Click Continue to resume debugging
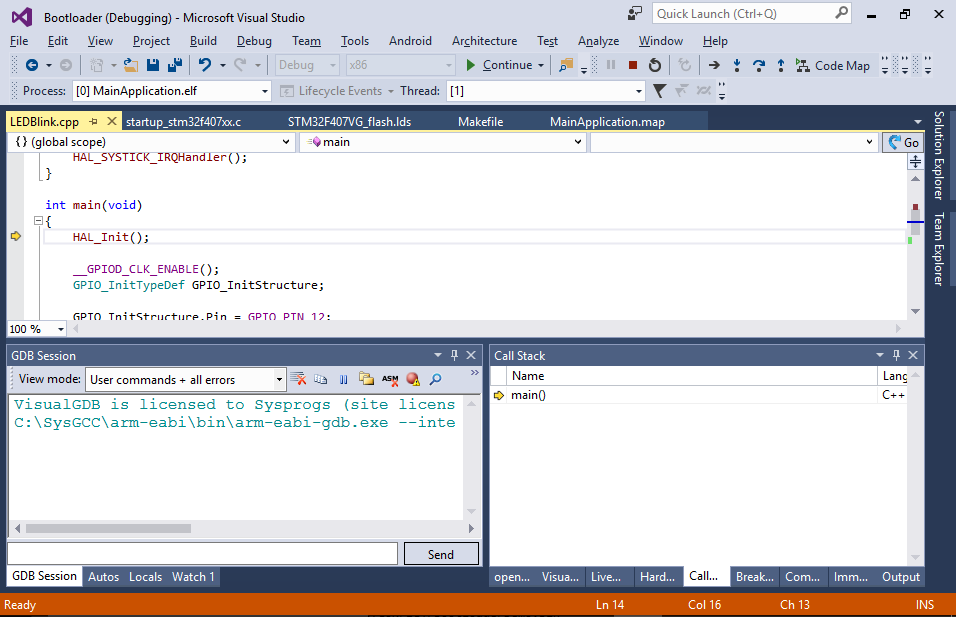This screenshot has height=617, width=956. point(499,65)
